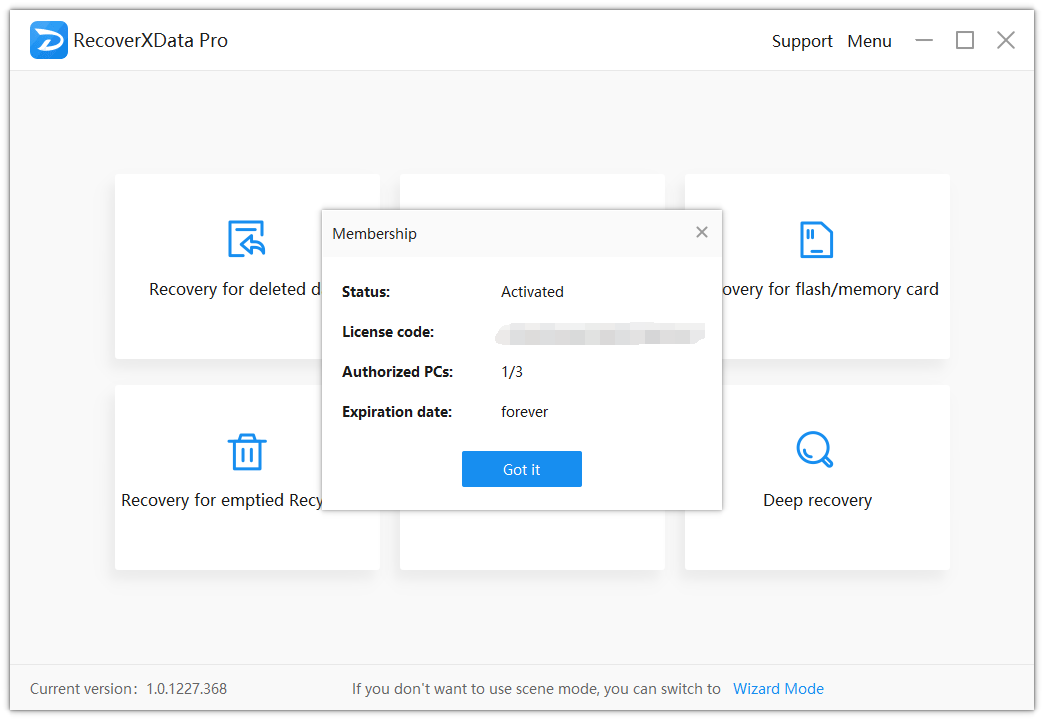
Task: Click the RecoverXData Pro logo icon
Action: tap(49, 40)
